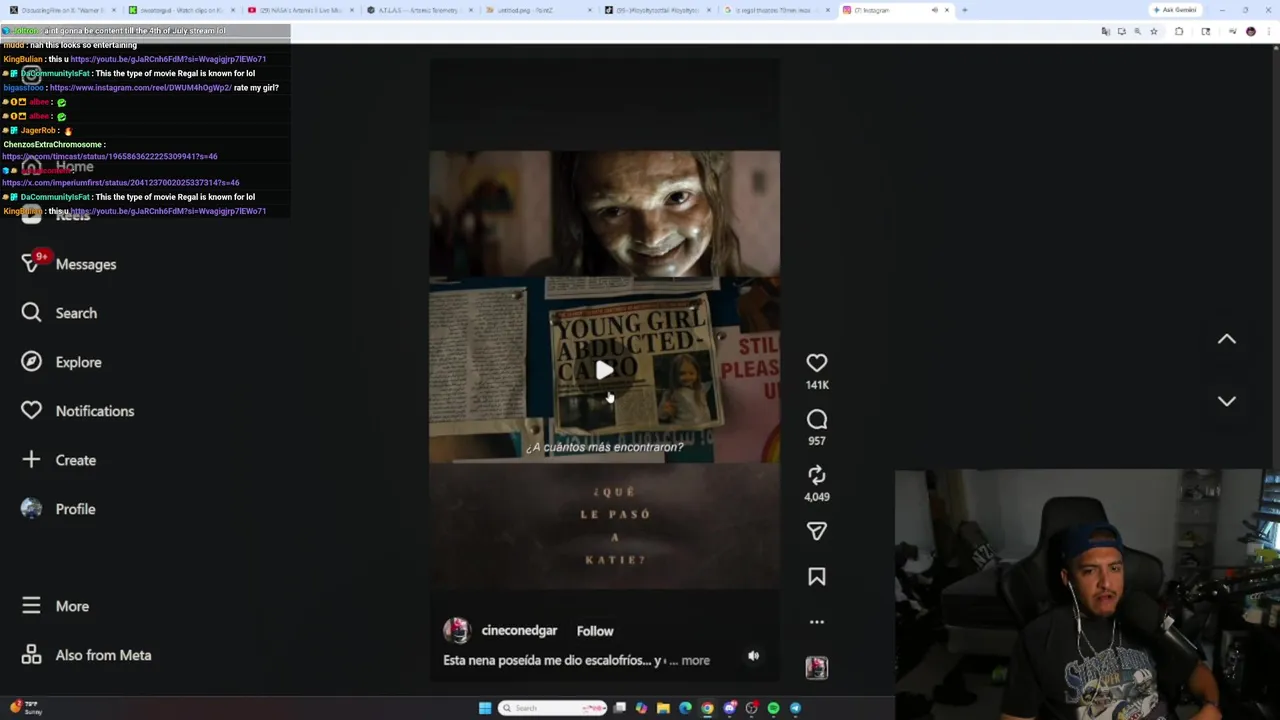This screenshot has width=1280, height=720.
Task: Open Microsoft Edge from taskbar
Action: coord(685,708)
